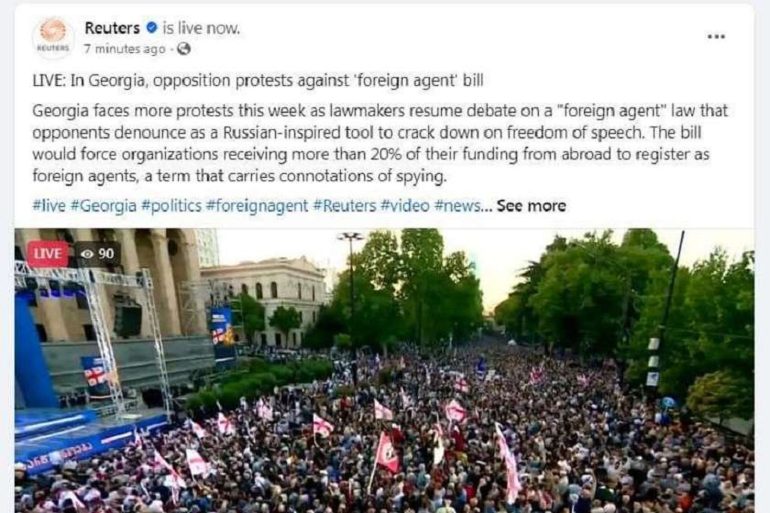Viewport: 770px width, 513px height.
Task: Open the Reuters profile picture
Action: [53, 37]
